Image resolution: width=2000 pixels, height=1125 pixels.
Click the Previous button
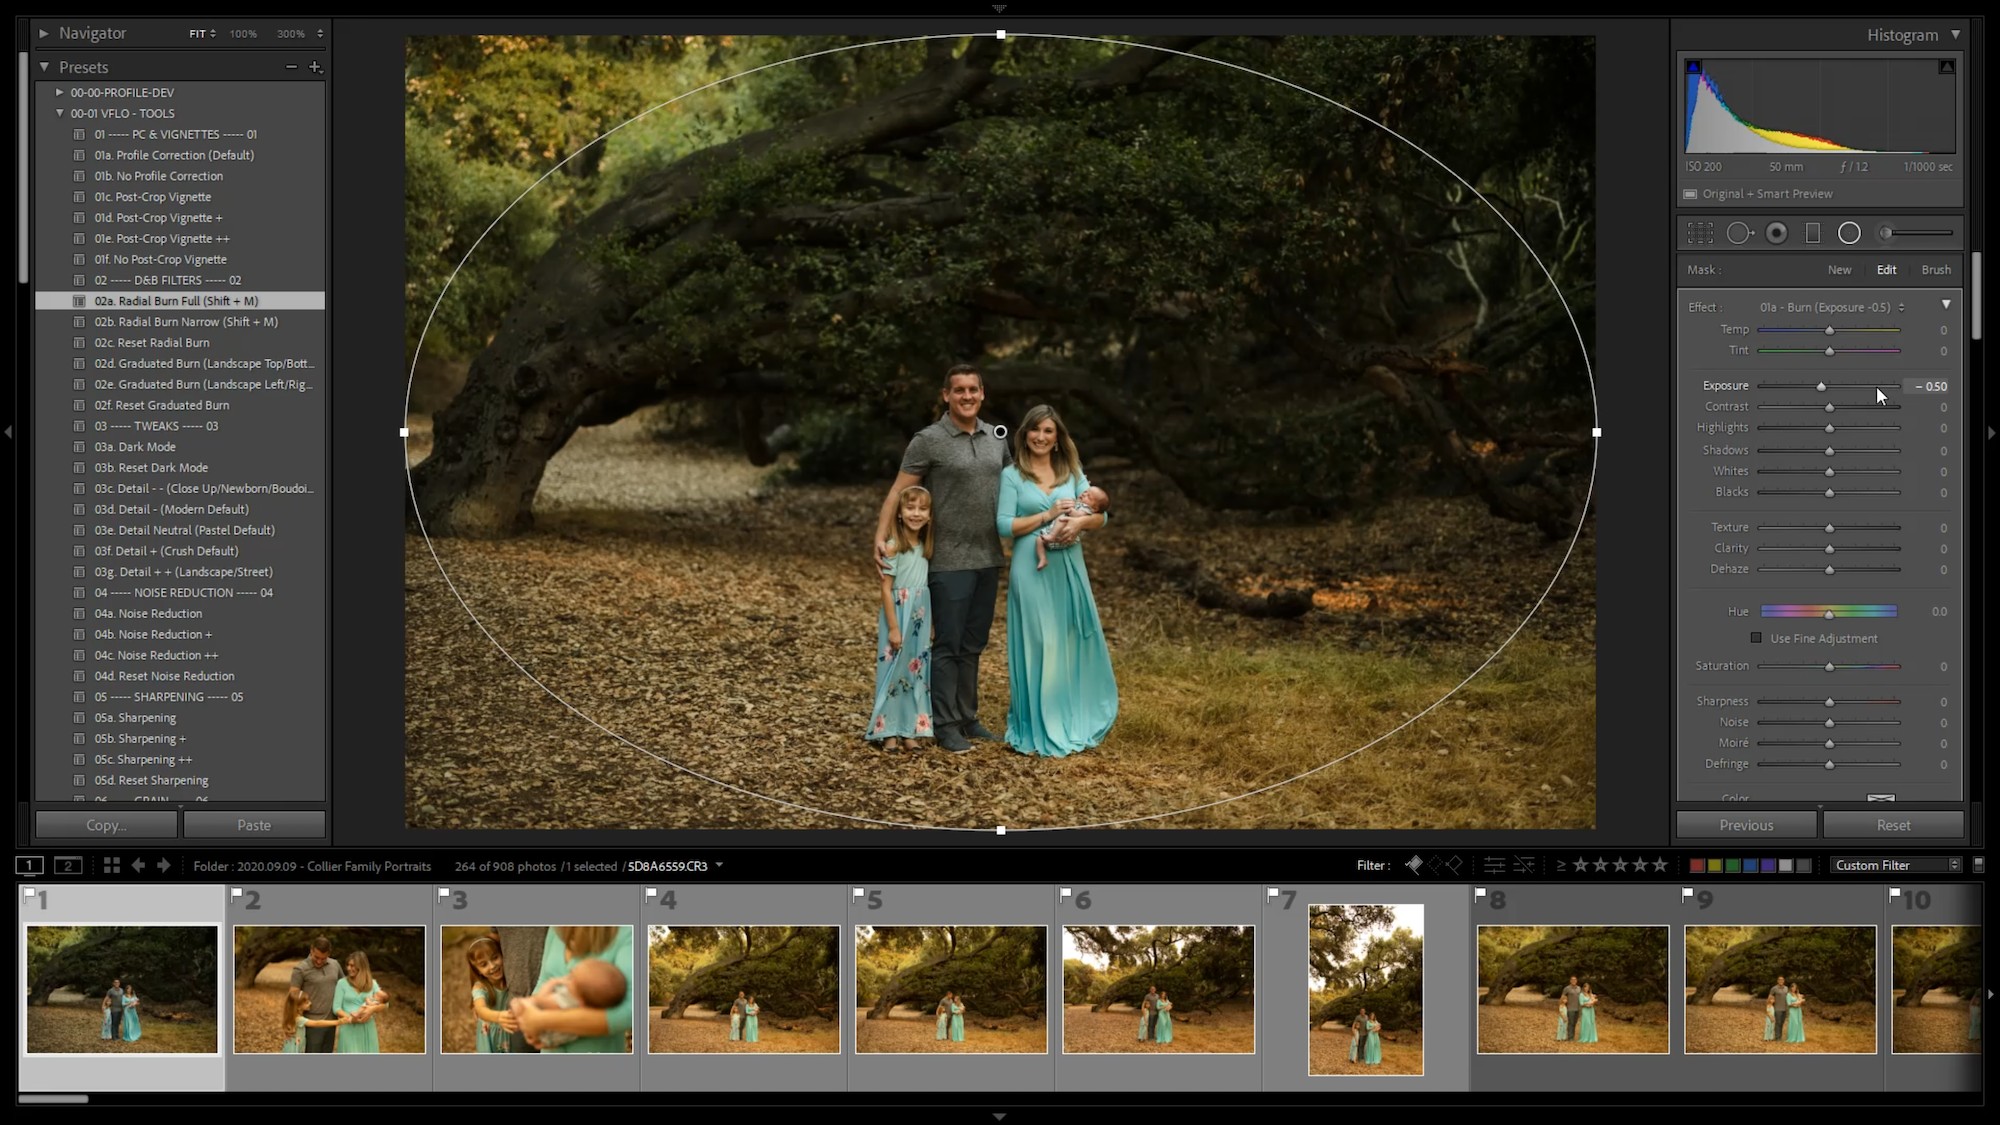(1746, 825)
